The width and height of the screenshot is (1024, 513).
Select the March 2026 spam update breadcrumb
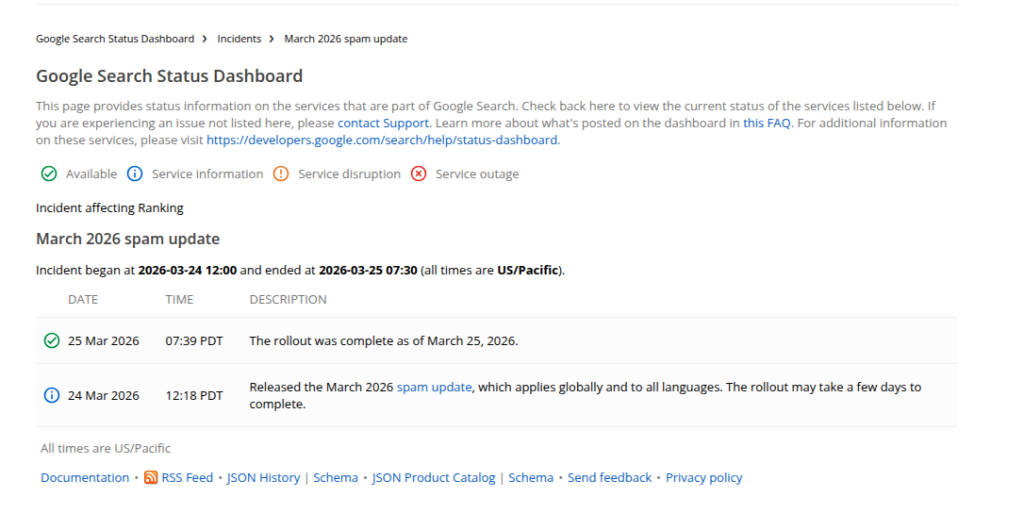point(345,39)
